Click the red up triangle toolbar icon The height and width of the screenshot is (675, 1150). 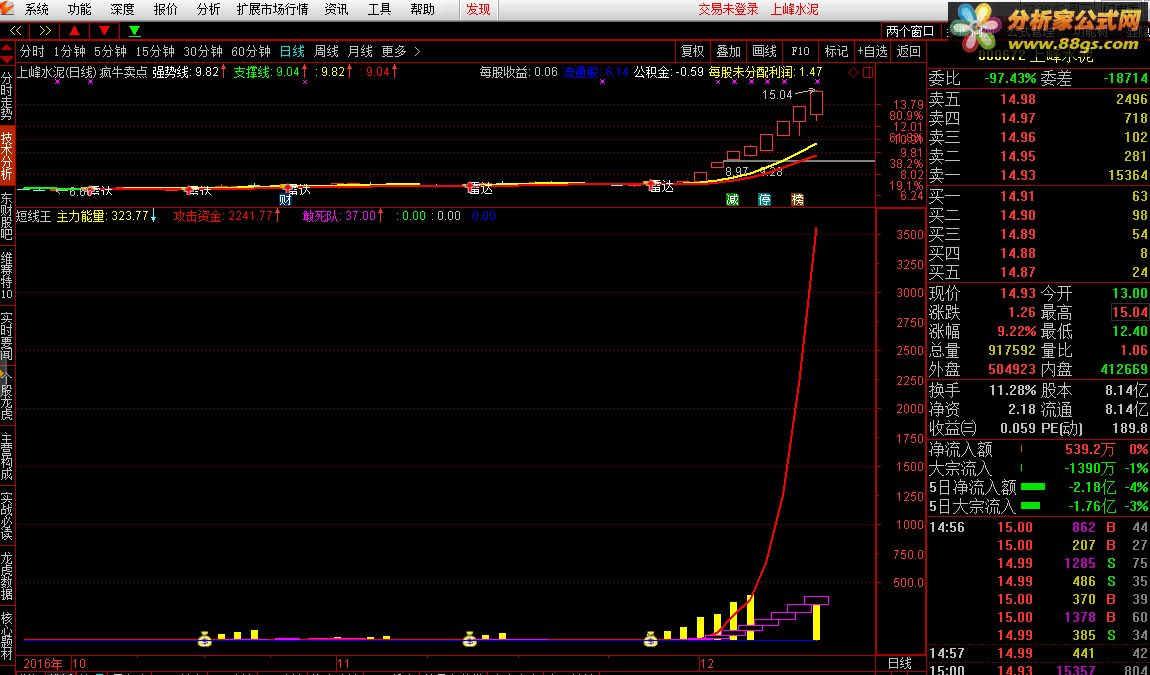tap(75, 30)
